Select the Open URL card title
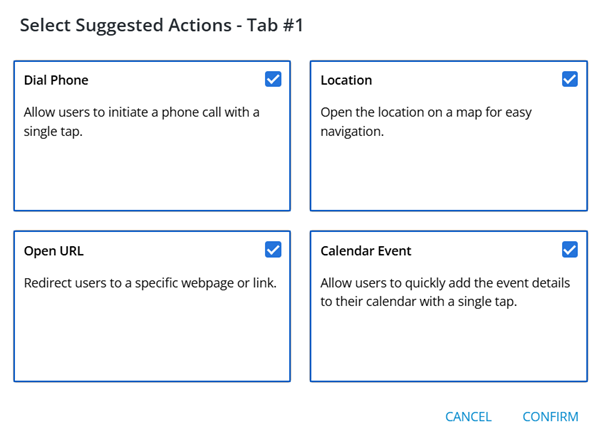 (53, 251)
